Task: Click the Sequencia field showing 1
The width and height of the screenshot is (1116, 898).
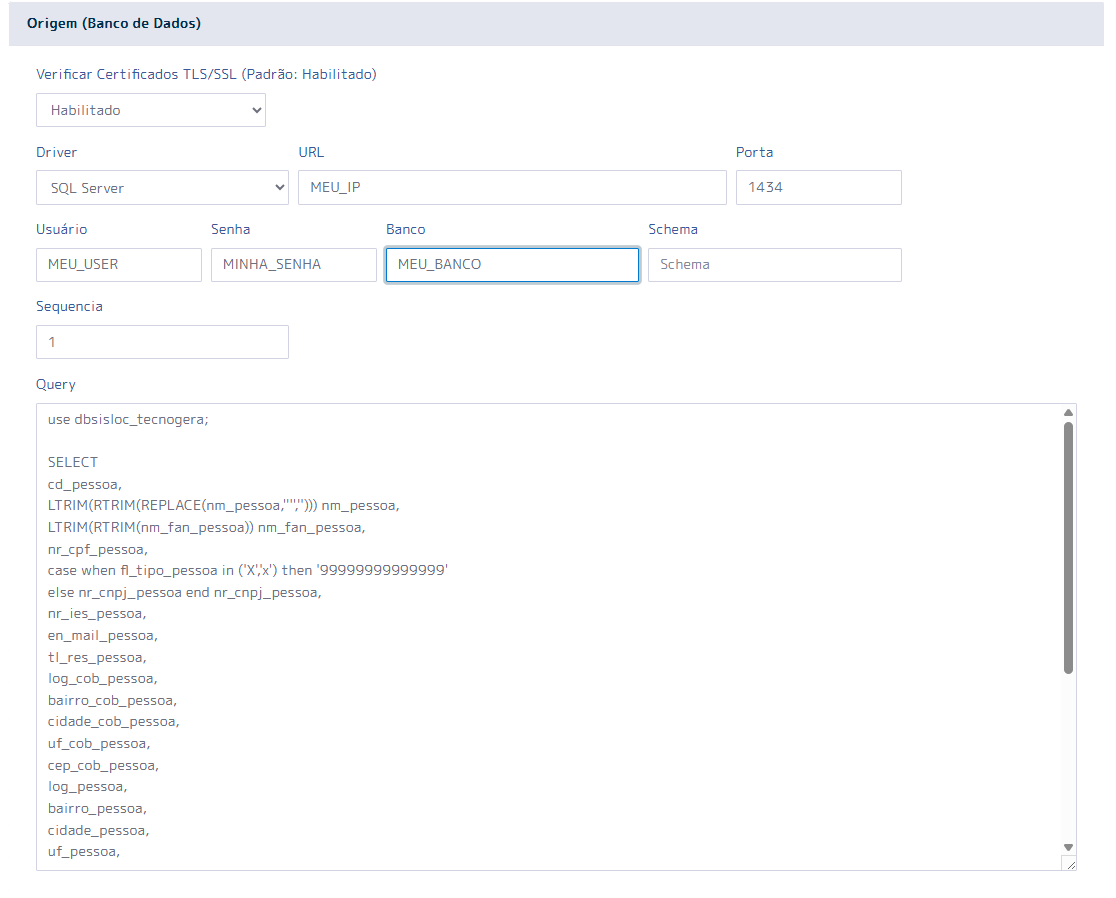Action: pyautogui.click(x=162, y=342)
